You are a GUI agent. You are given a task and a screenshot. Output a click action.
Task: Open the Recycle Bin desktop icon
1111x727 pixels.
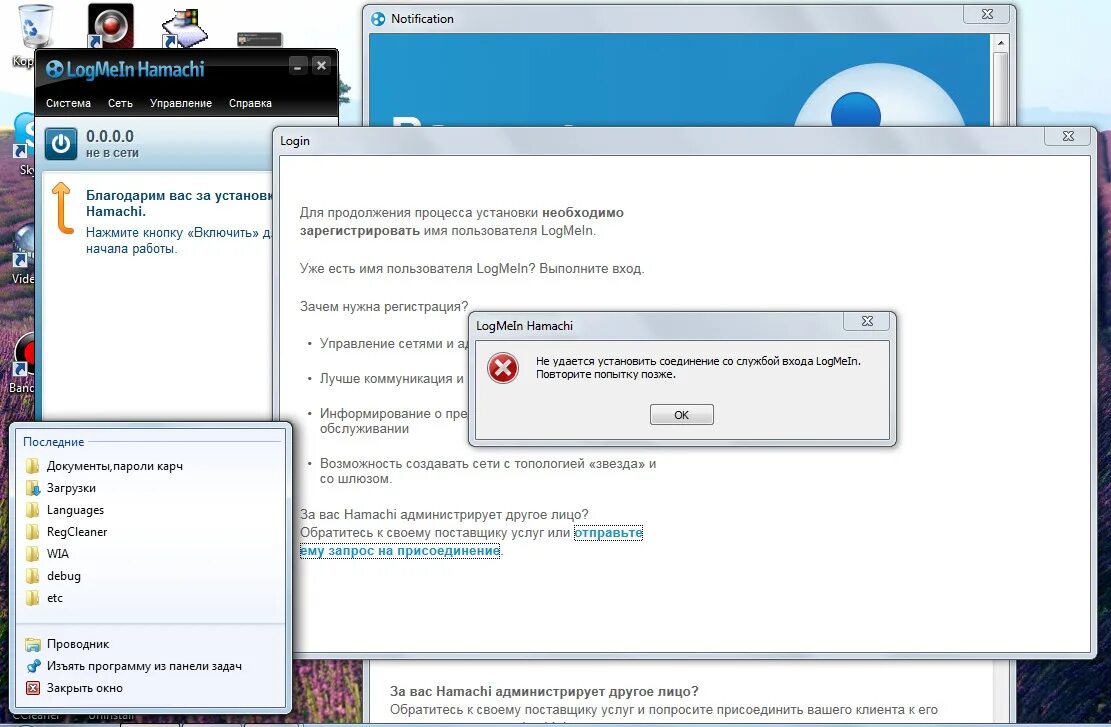coord(33,27)
